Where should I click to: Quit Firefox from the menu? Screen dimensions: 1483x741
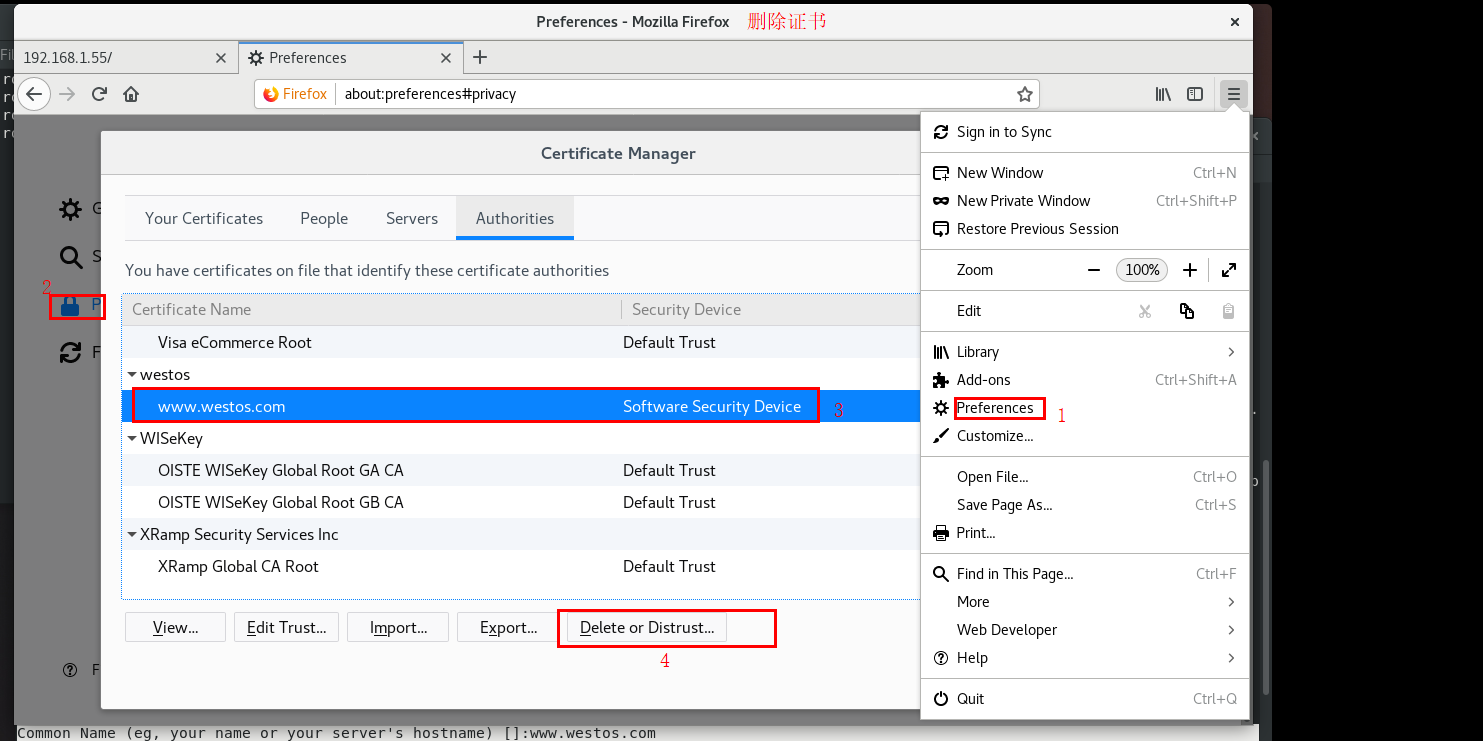pos(1085,699)
